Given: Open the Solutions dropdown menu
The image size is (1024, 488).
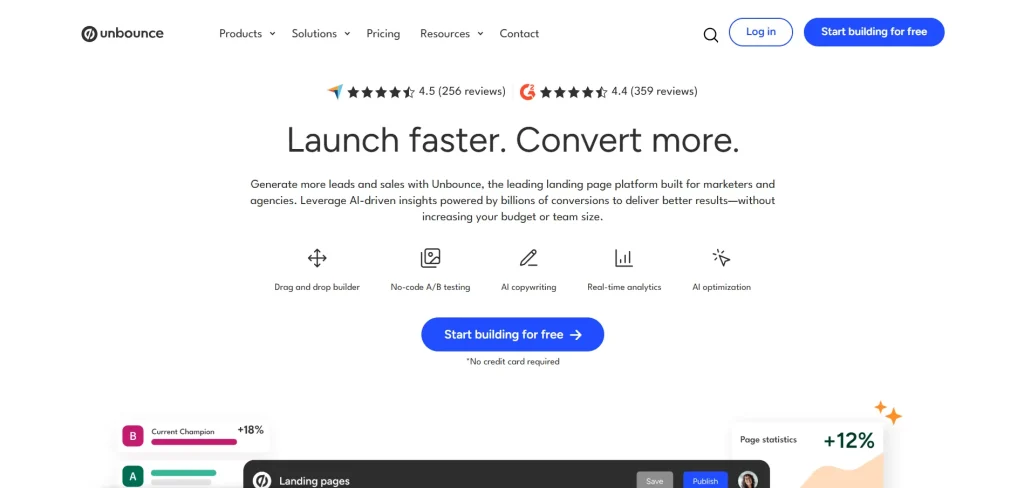Looking at the screenshot, I should tap(320, 33).
